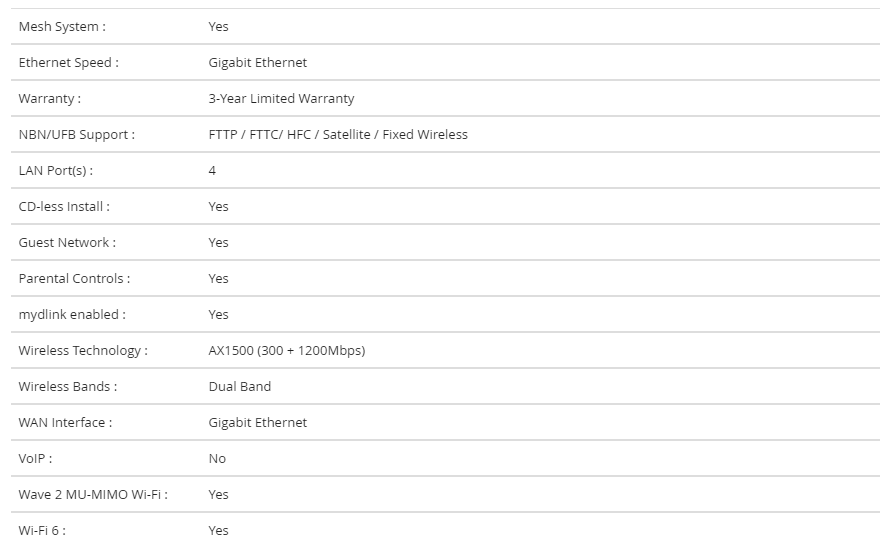Select the "FTTP / FTTC/ HFC / Satellite" value
Screen dimensions: 880x560
338,135
